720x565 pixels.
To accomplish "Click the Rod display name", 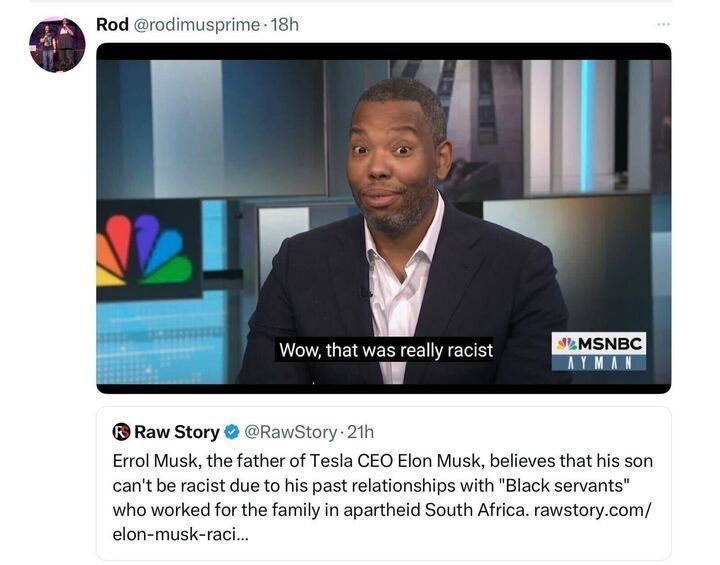I will click(112, 24).
